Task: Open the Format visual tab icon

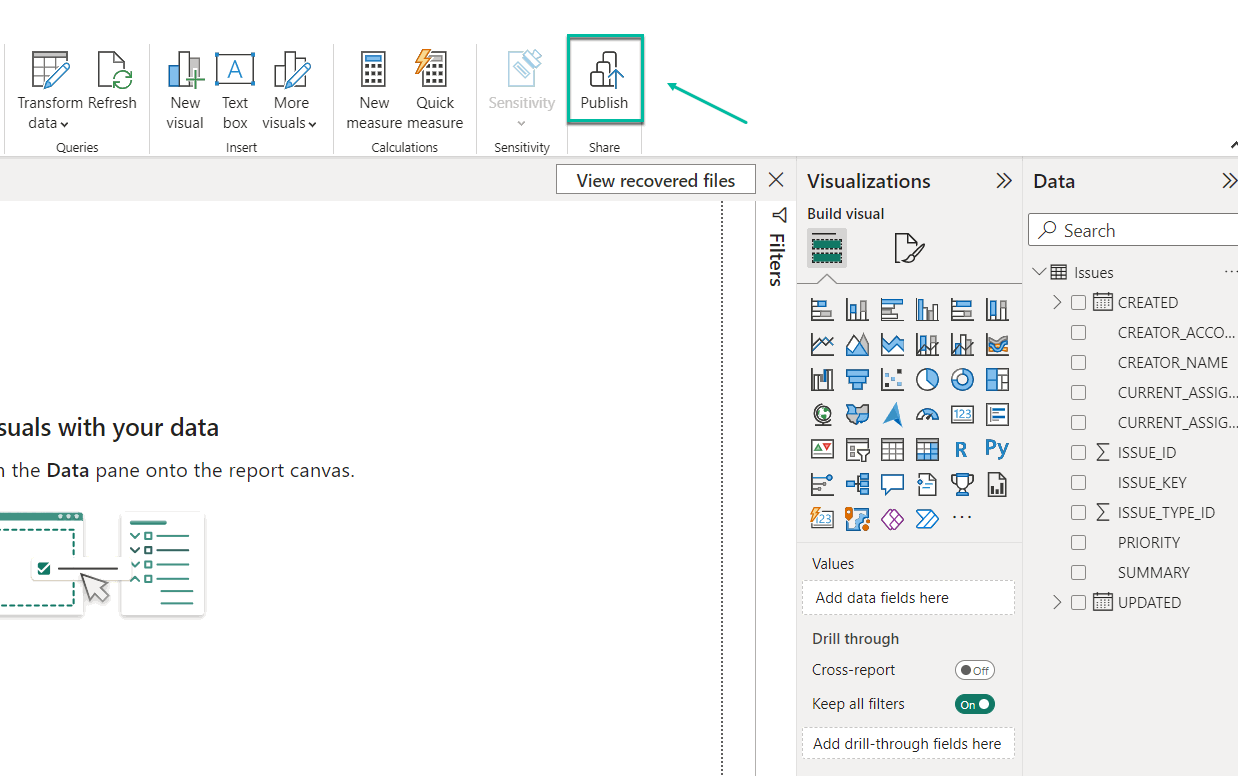Action: pyautogui.click(x=908, y=248)
